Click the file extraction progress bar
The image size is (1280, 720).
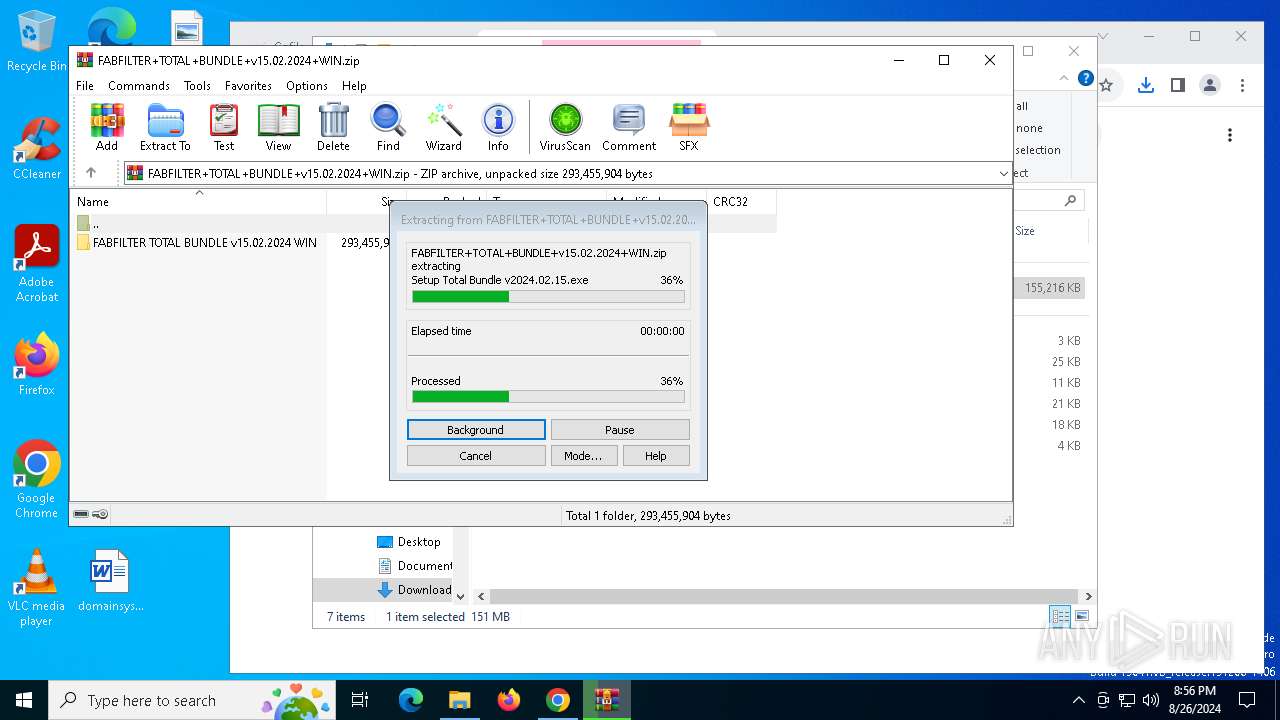click(548, 297)
